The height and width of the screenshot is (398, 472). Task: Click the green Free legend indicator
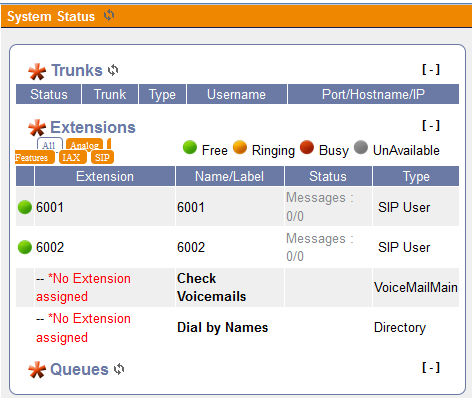(190, 147)
